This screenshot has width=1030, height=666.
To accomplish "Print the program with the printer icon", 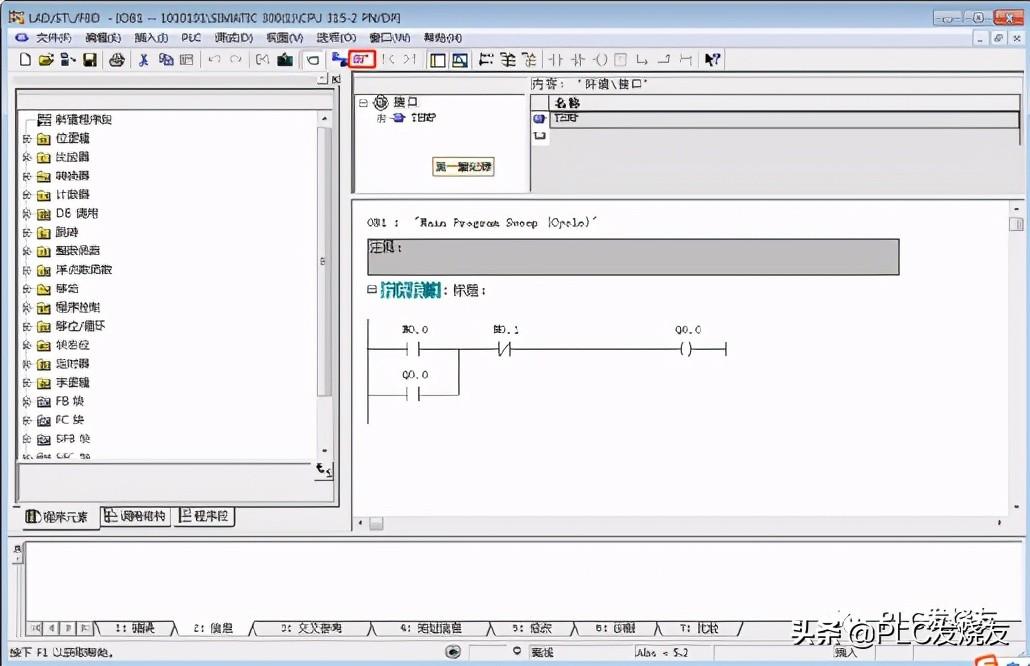I will 117,60.
